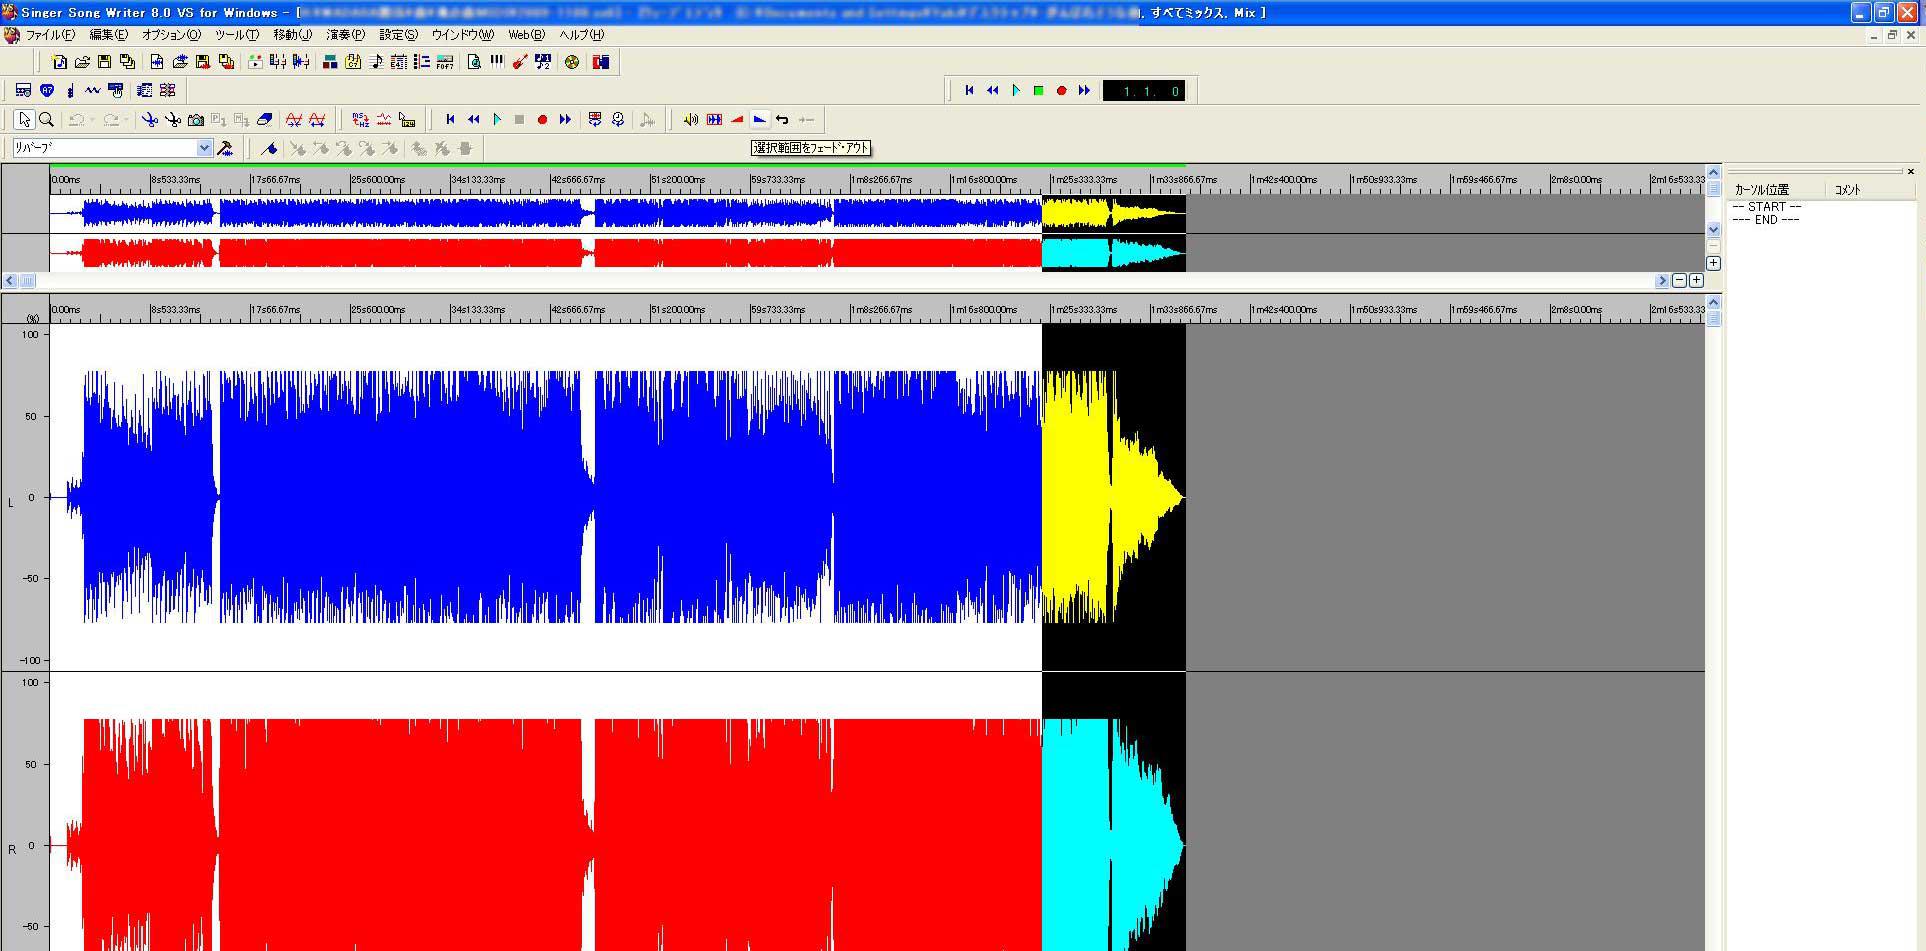Click the red fade-in ramp icon
This screenshot has width=1926, height=951.
click(737, 120)
